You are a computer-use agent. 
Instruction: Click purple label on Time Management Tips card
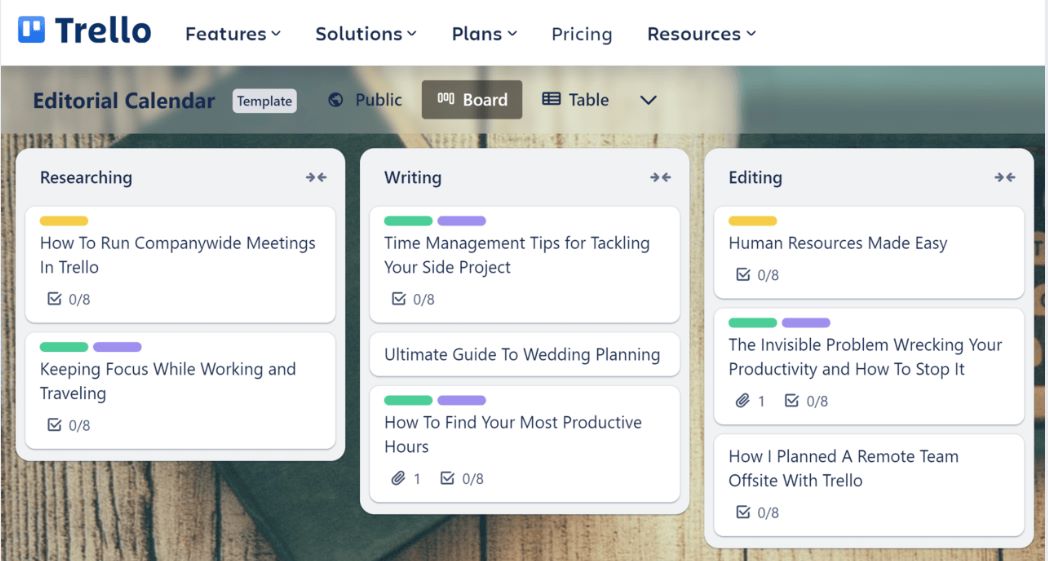pyautogui.click(x=461, y=221)
